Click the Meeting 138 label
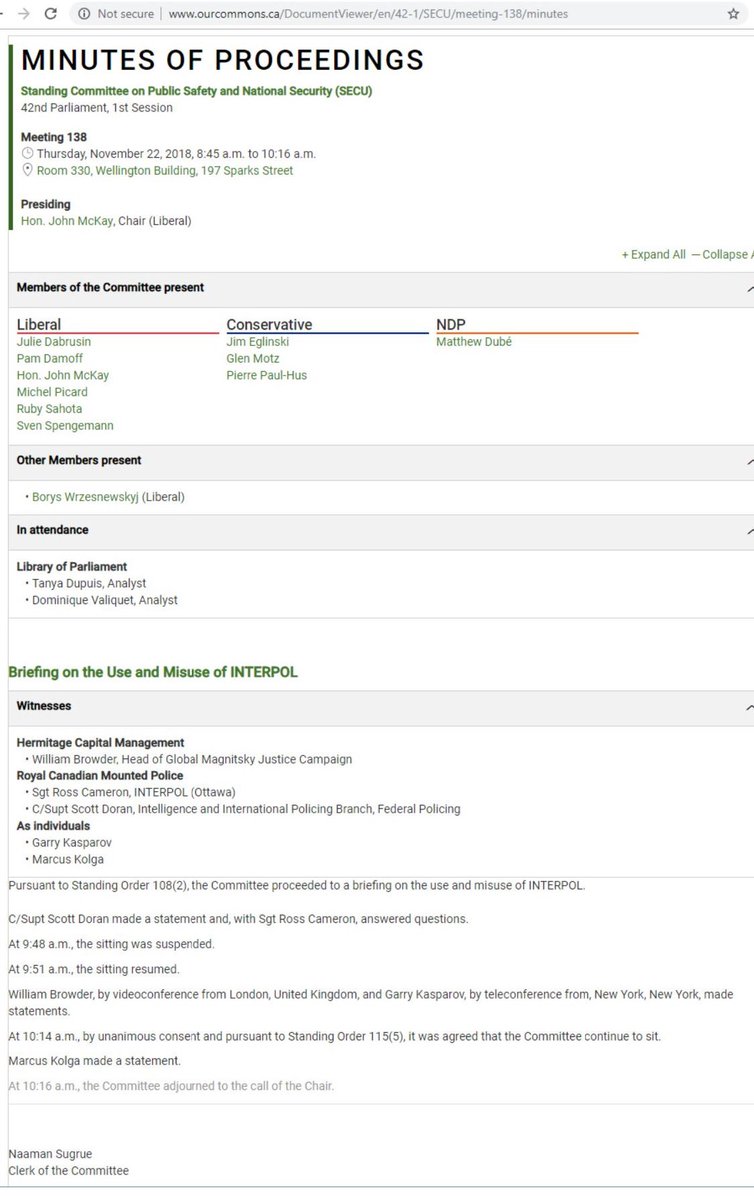Viewport: 754px width, 1200px height. (x=54, y=137)
